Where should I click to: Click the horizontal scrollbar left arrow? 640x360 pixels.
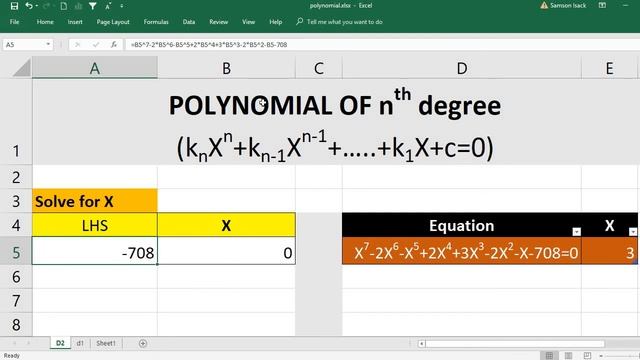pyautogui.click(x=422, y=344)
